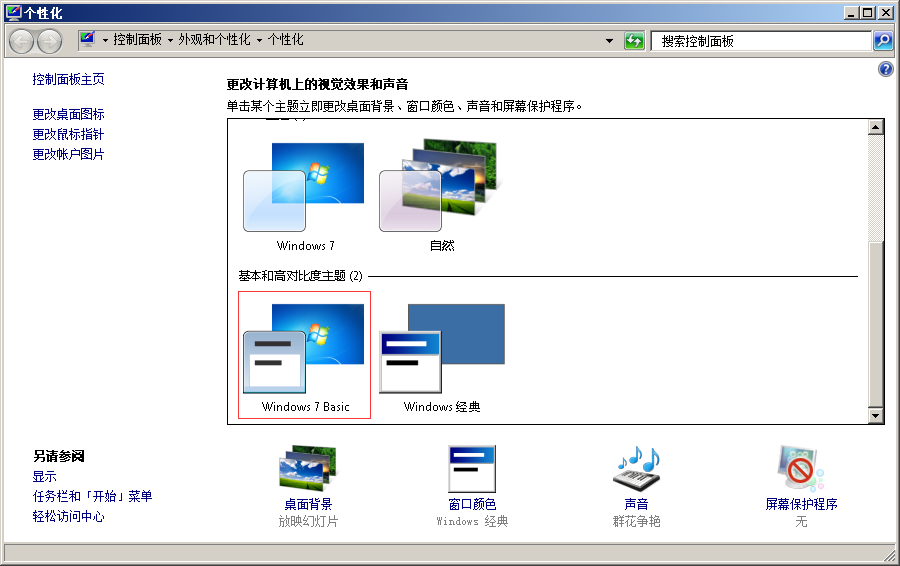
Task: Expand the dropdown arrow after 控制面板 breadcrumb
Action: [x=171, y=41]
